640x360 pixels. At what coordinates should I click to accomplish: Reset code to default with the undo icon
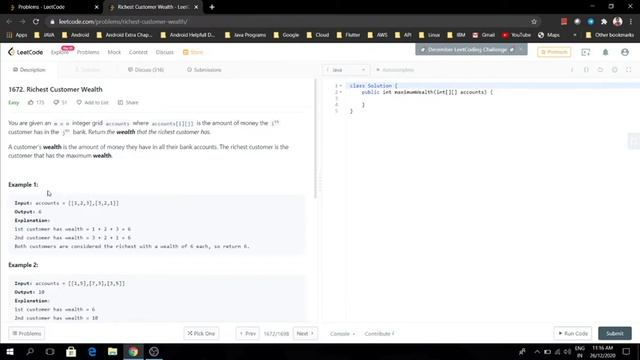[600, 70]
